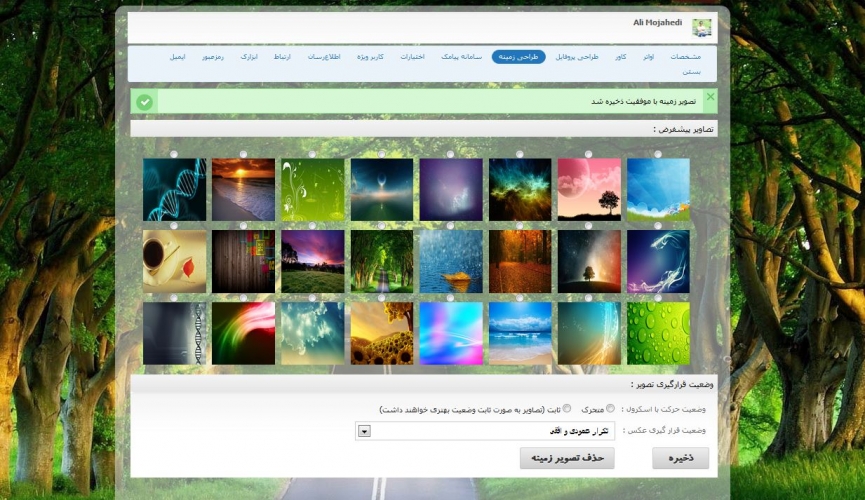Pick the tropical ocean beach thumbnail
The width and height of the screenshot is (865, 500).
tap(520, 333)
